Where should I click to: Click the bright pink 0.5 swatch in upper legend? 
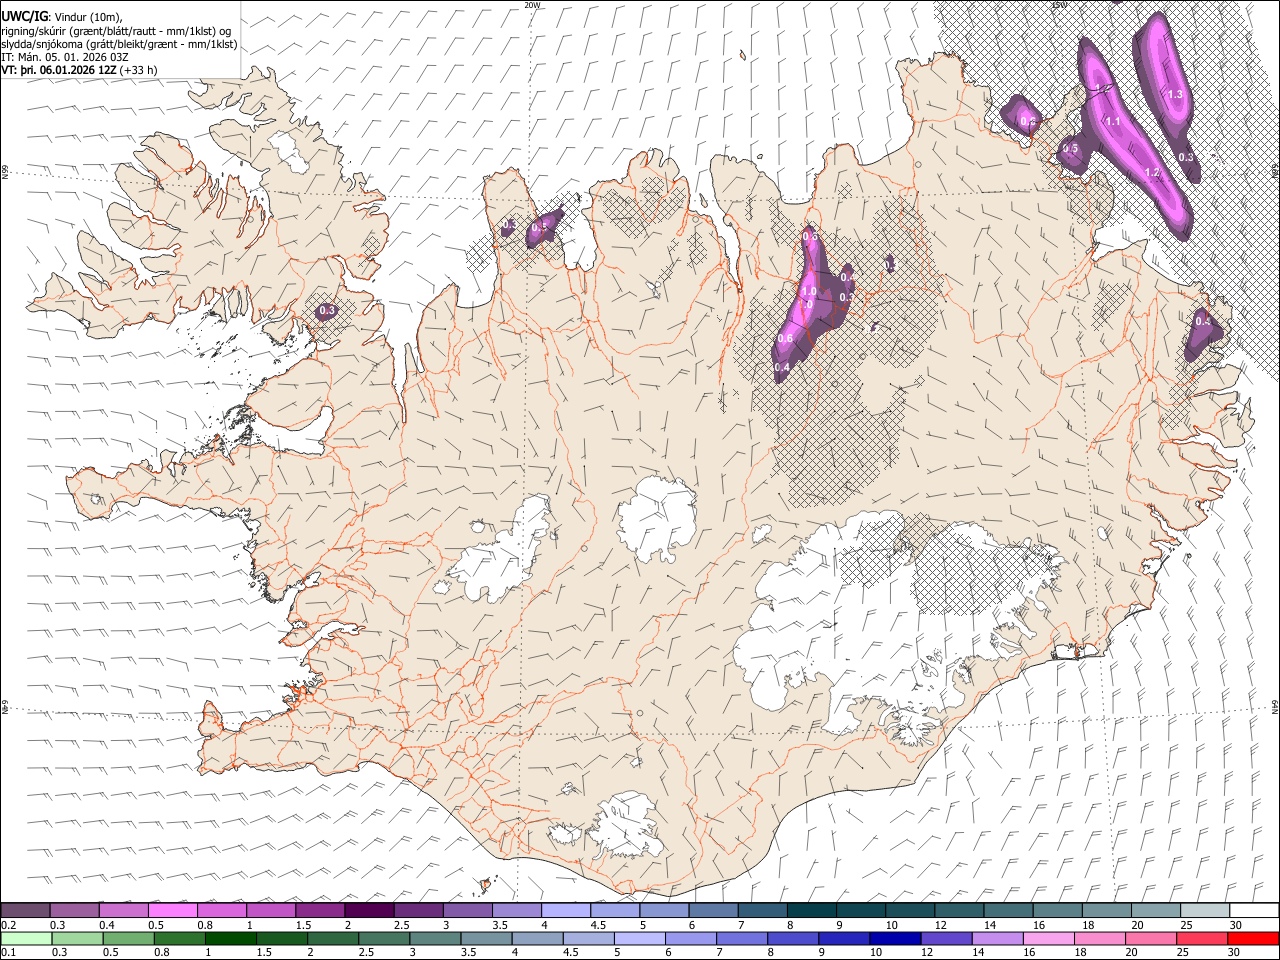click(172, 910)
